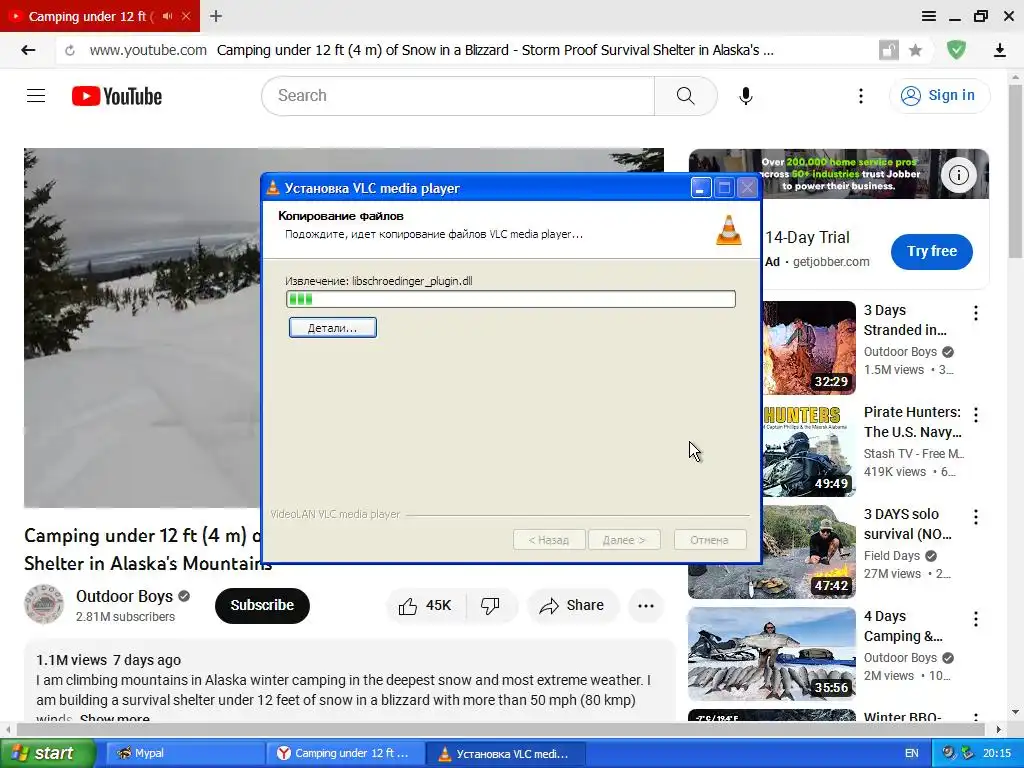This screenshot has width=1024, height=768.
Task: Click 2.81M subscribers text
Action: tap(125, 616)
